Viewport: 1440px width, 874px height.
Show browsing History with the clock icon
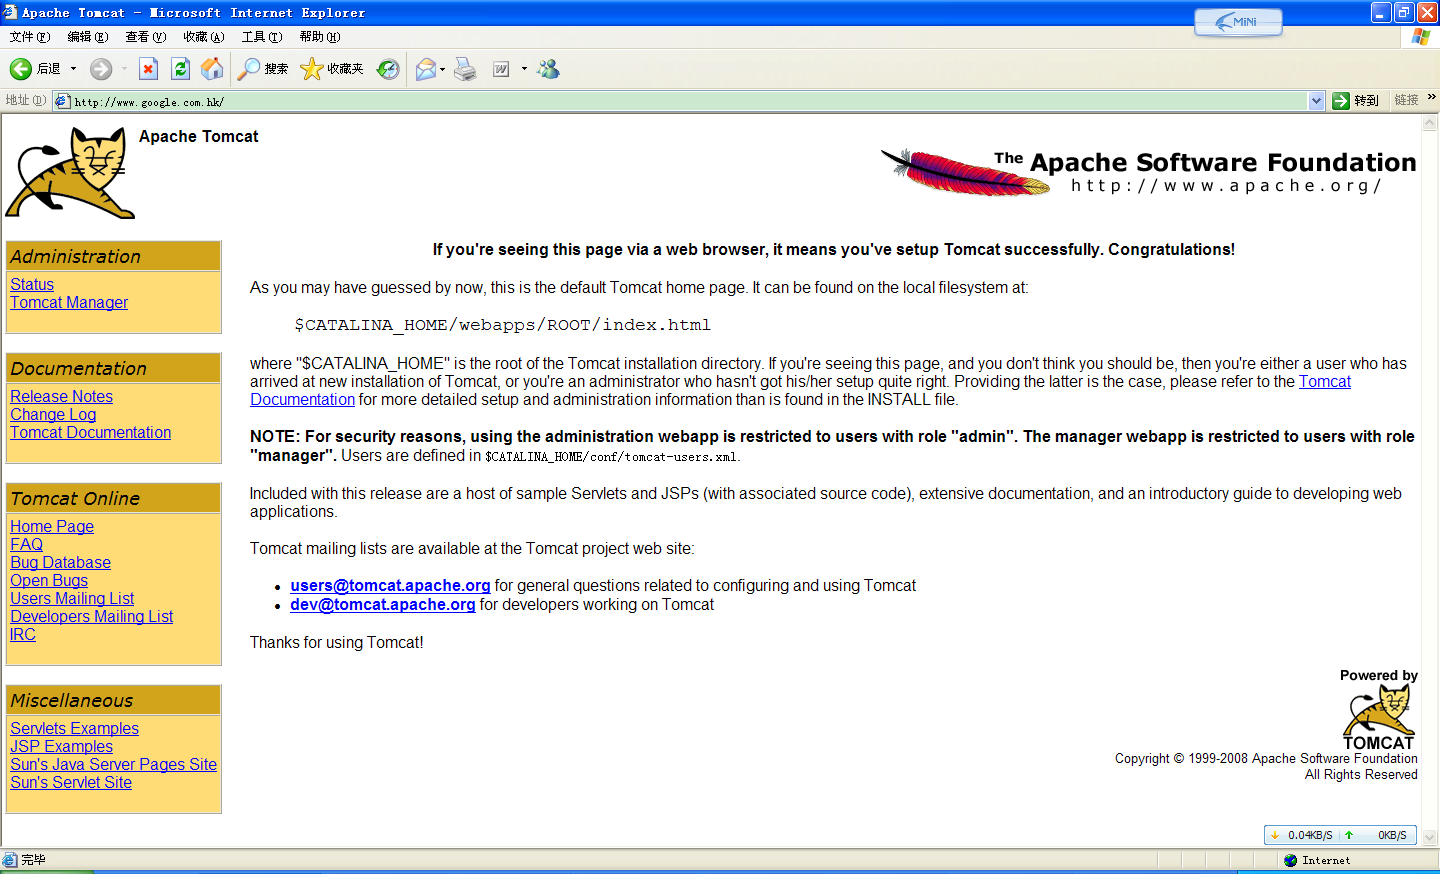(388, 69)
